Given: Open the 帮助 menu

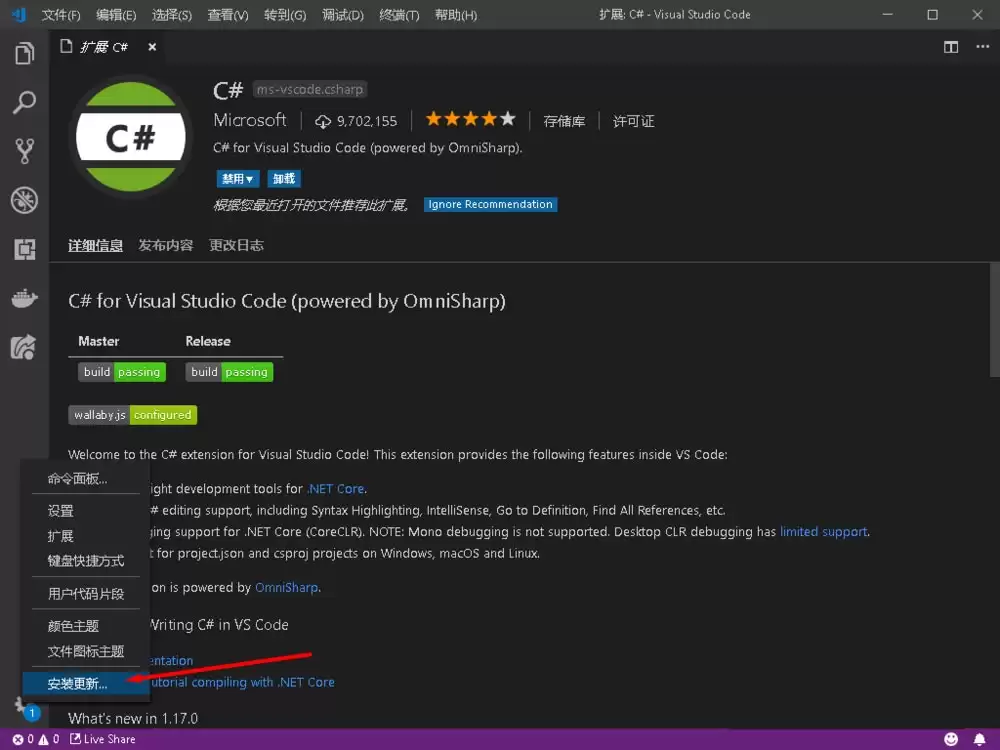Looking at the screenshot, I should click(x=455, y=14).
